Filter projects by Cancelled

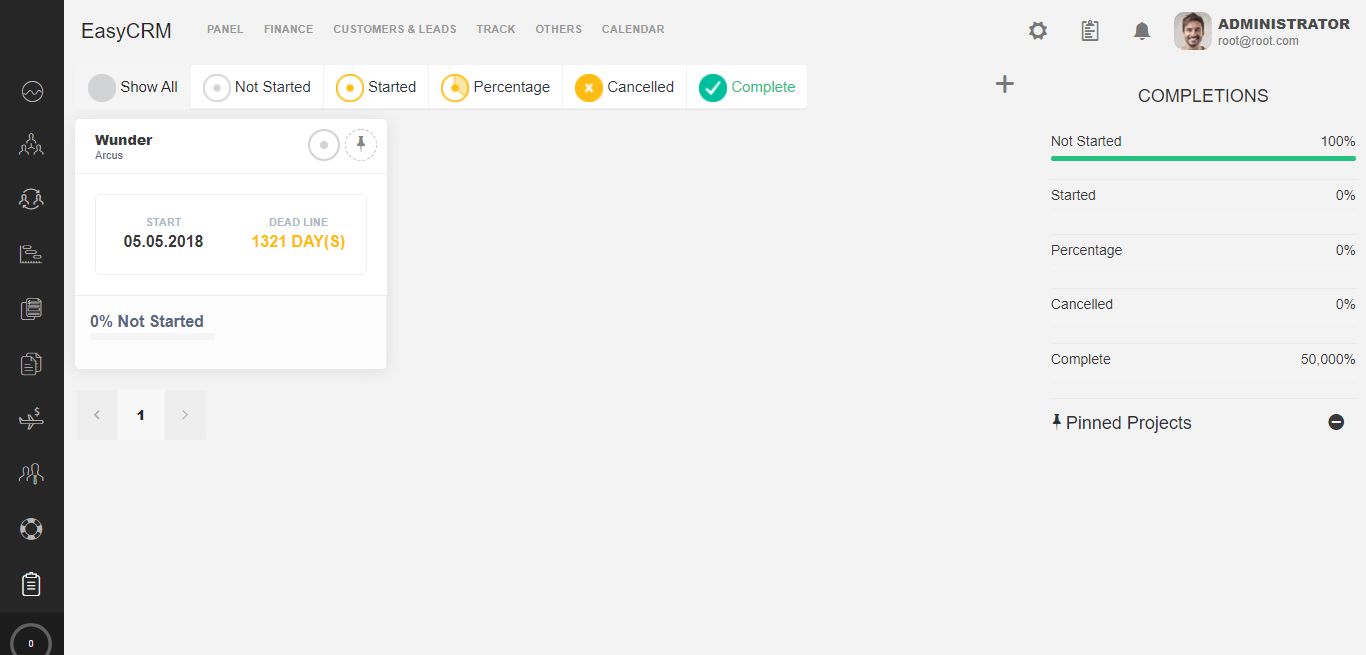tap(624, 87)
